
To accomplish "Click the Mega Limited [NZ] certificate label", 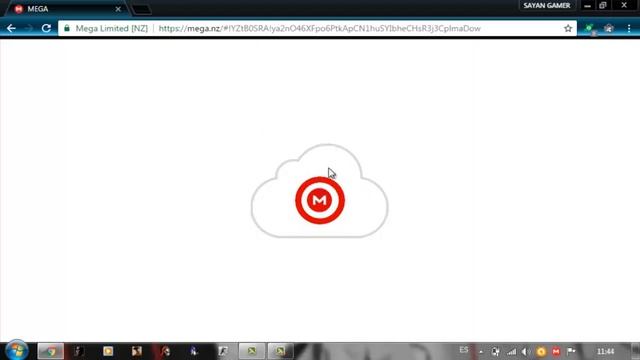I will [111, 28].
